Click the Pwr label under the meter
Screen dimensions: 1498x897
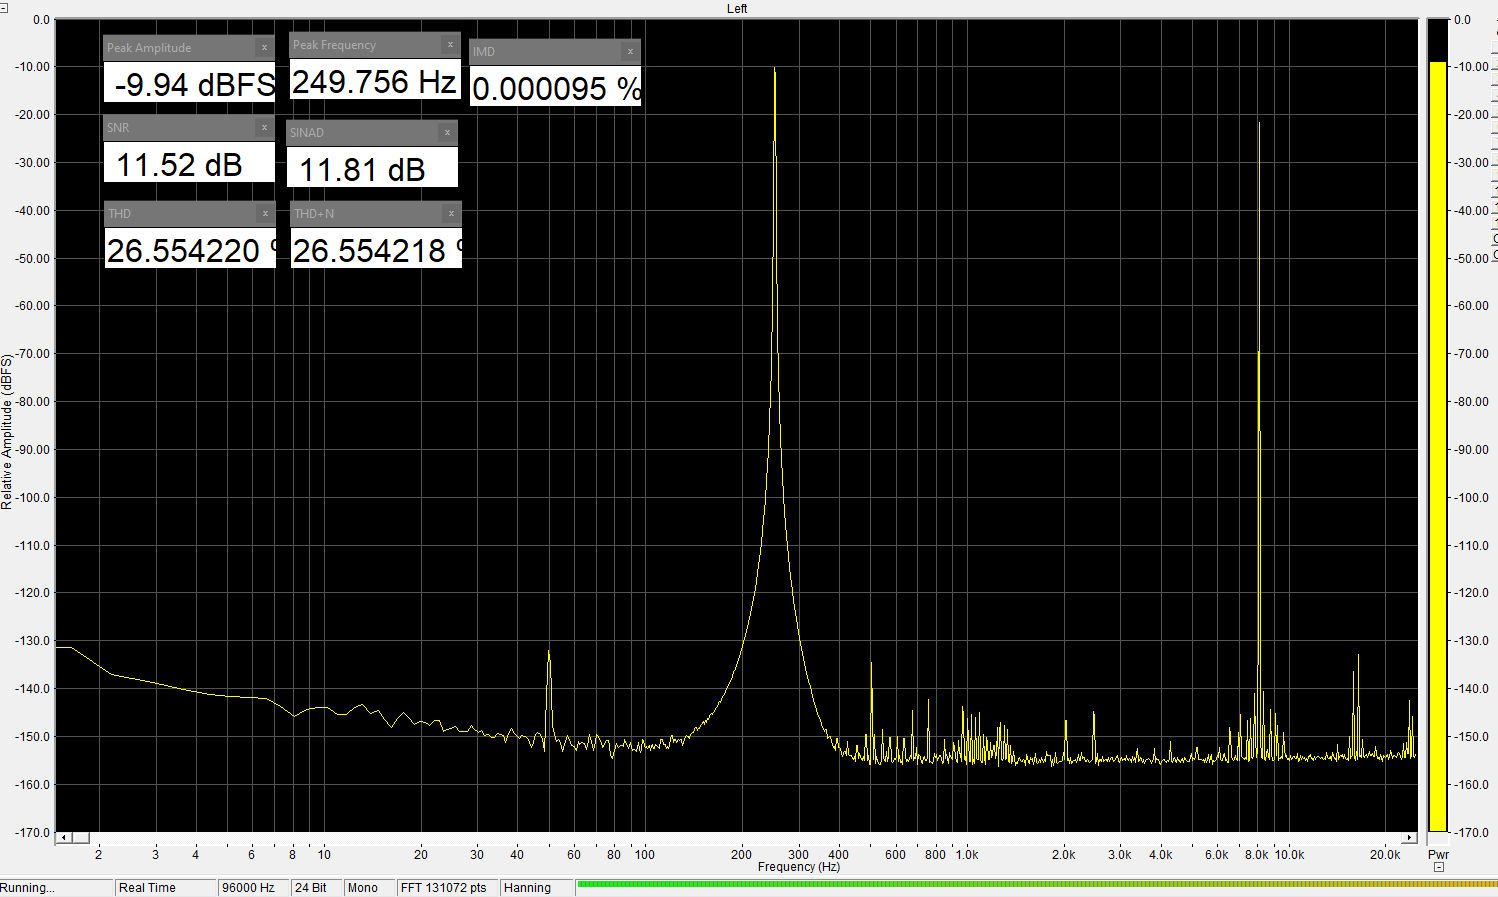tap(1438, 855)
